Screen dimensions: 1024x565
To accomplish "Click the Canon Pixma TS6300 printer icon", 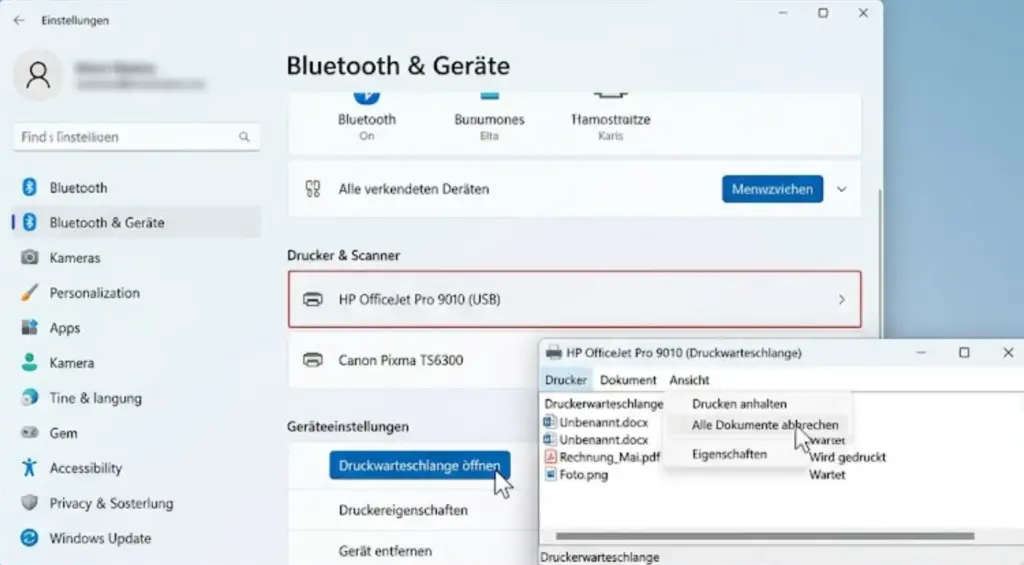I will click(313, 360).
